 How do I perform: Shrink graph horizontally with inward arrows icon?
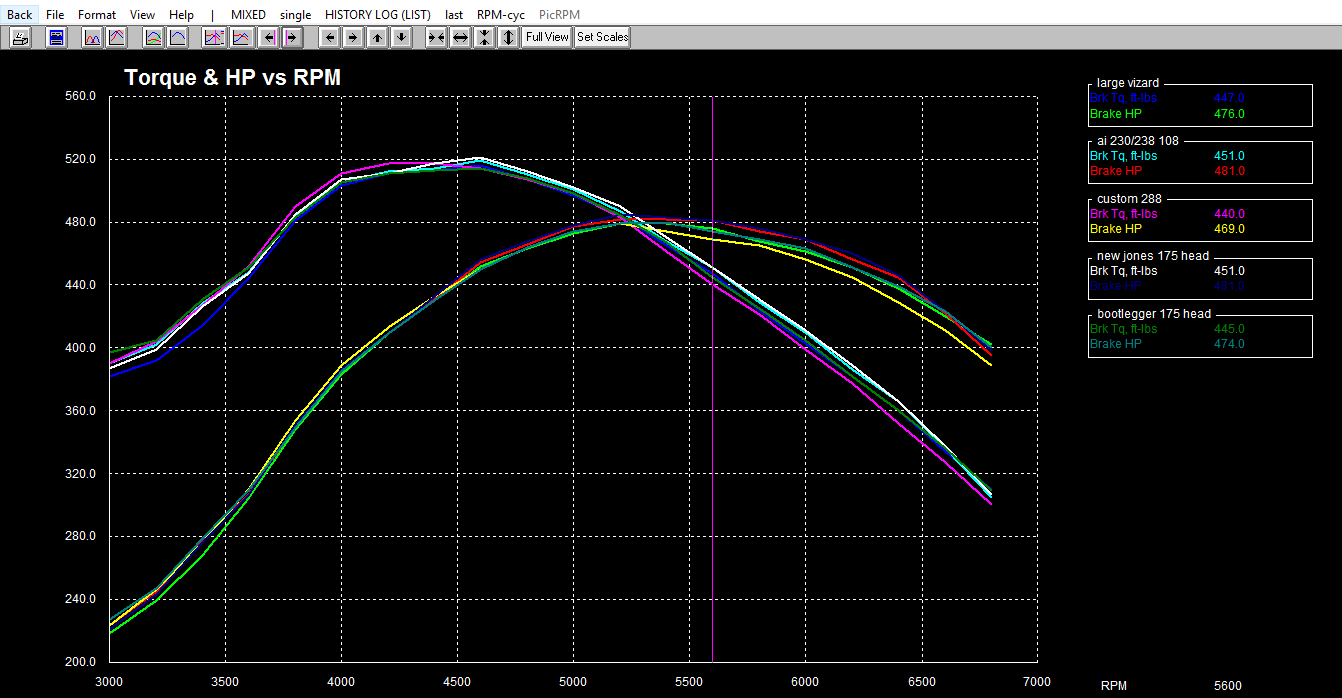tap(436, 38)
